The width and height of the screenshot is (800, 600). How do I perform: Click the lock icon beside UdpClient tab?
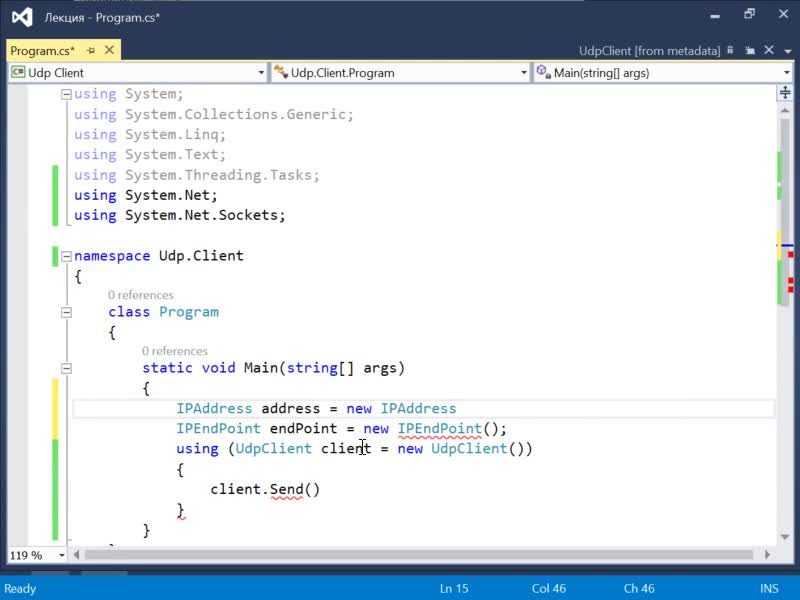tap(730, 50)
